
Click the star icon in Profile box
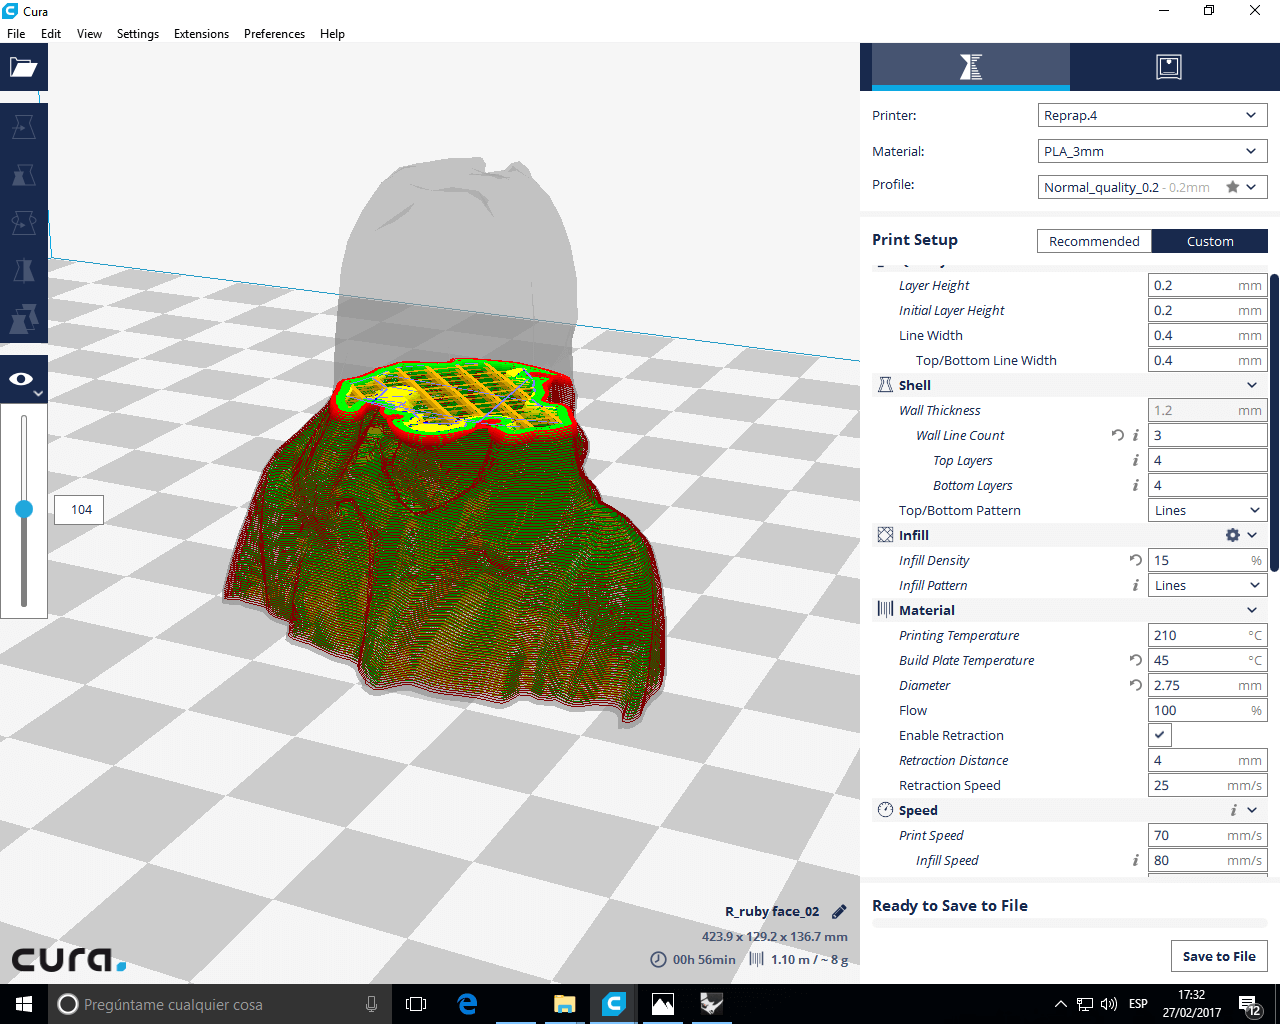point(1233,187)
